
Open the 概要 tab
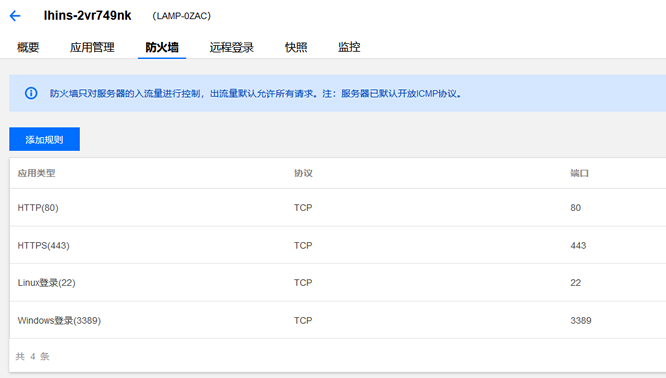pyautogui.click(x=28, y=47)
